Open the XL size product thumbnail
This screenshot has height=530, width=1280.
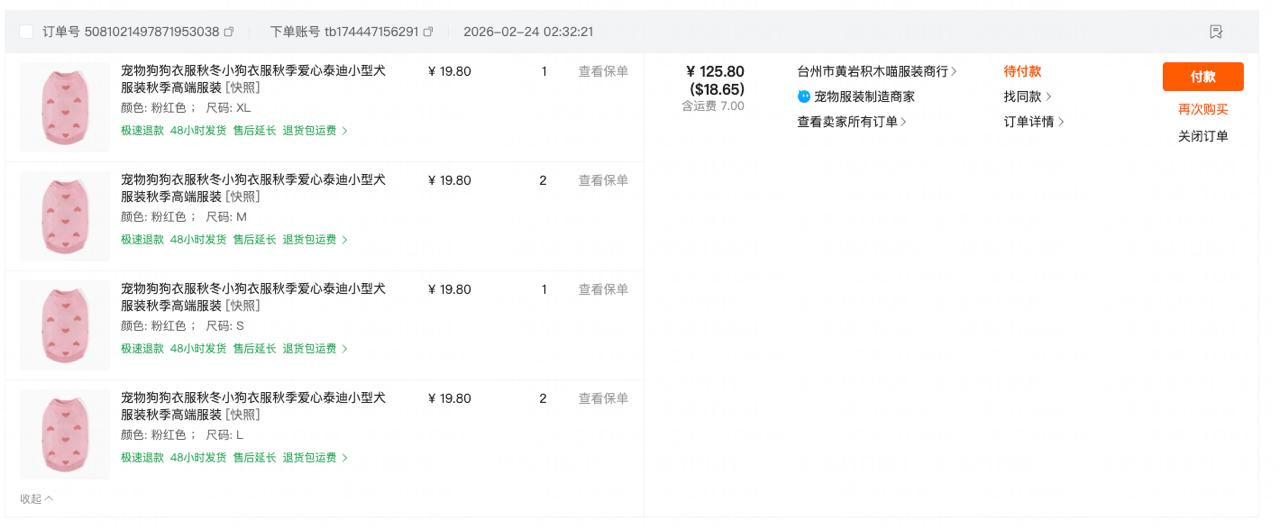click(x=65, y=107)
